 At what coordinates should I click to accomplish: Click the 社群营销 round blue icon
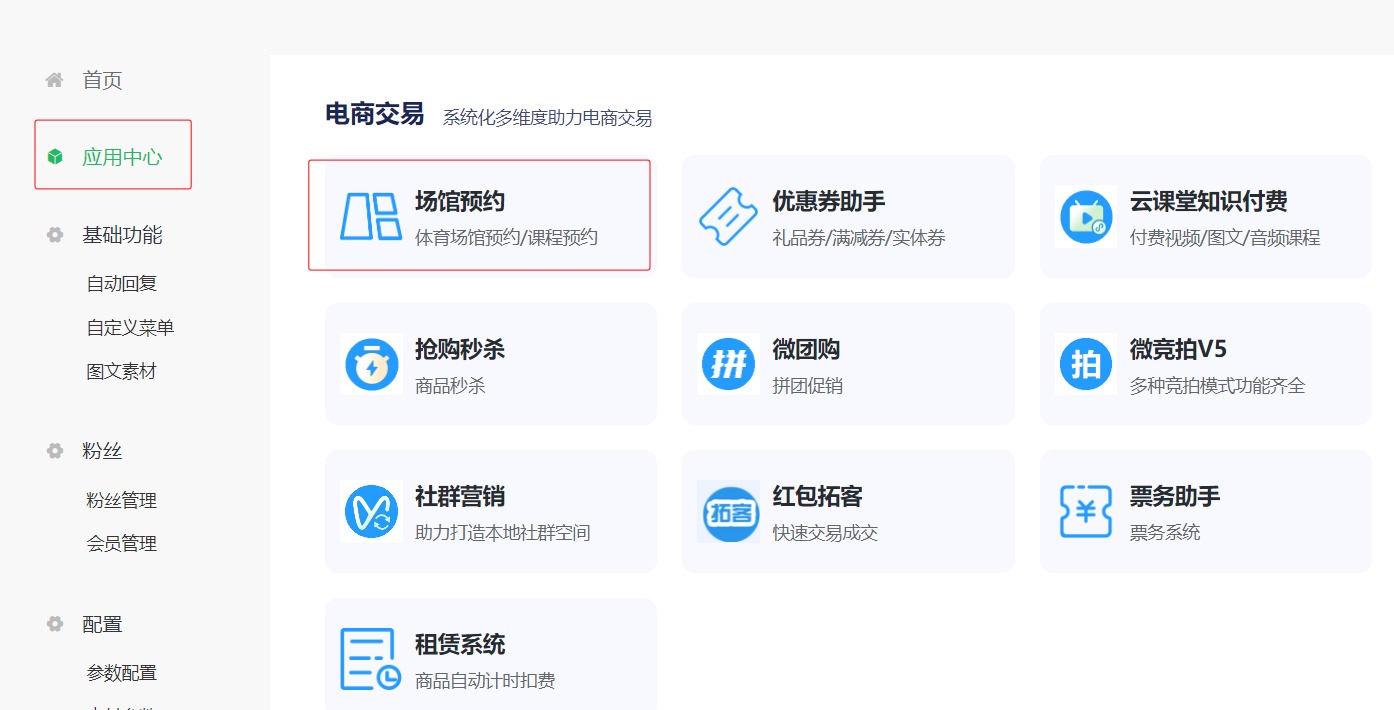[x=371, y=511]
